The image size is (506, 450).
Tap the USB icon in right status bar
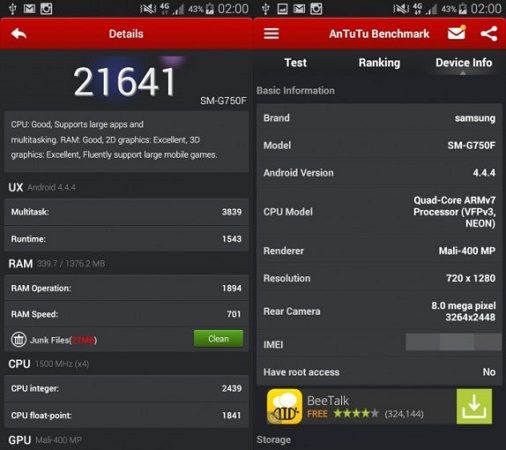[266, 9]
